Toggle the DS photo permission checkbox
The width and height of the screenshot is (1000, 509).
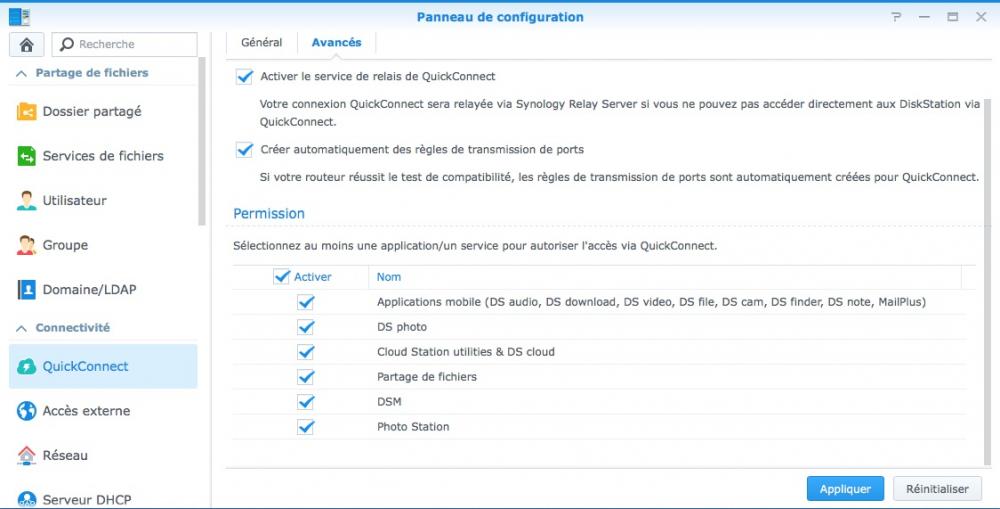coord(306,327)
